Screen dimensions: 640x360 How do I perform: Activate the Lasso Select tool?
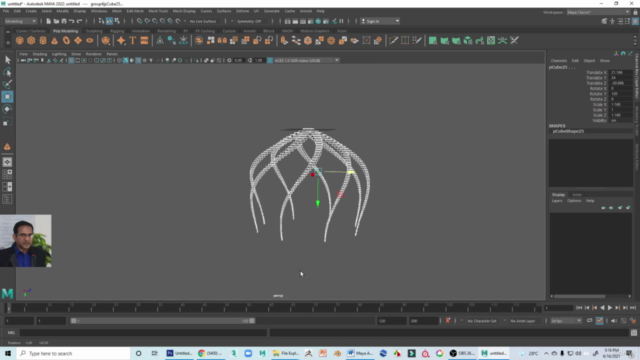7,72
